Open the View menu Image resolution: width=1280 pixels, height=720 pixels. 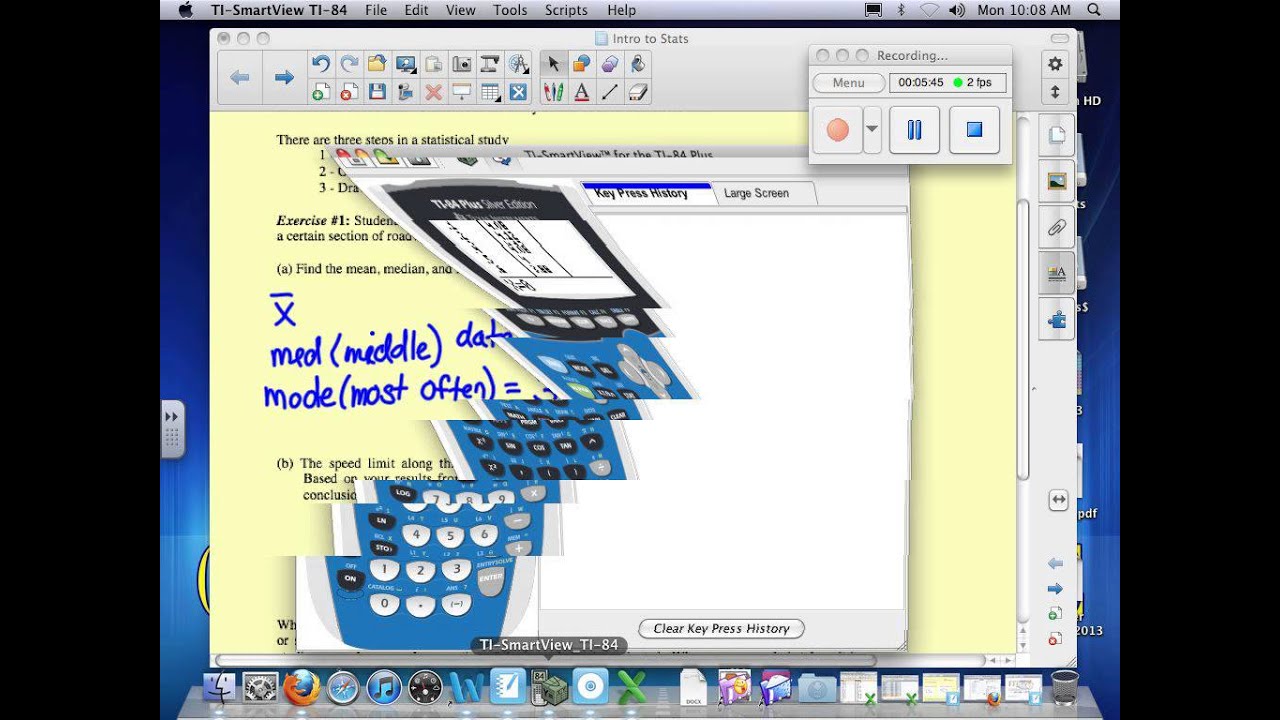pyautogui.click(x=460, y=10)
